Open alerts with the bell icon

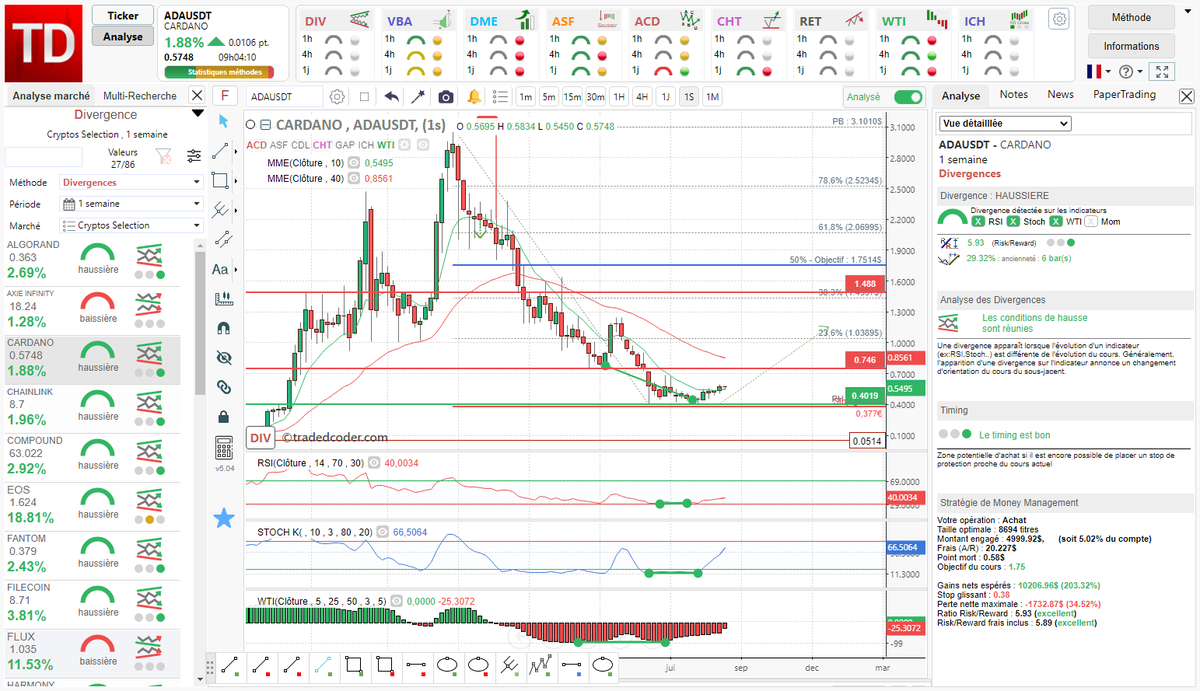tap(473, 97)
